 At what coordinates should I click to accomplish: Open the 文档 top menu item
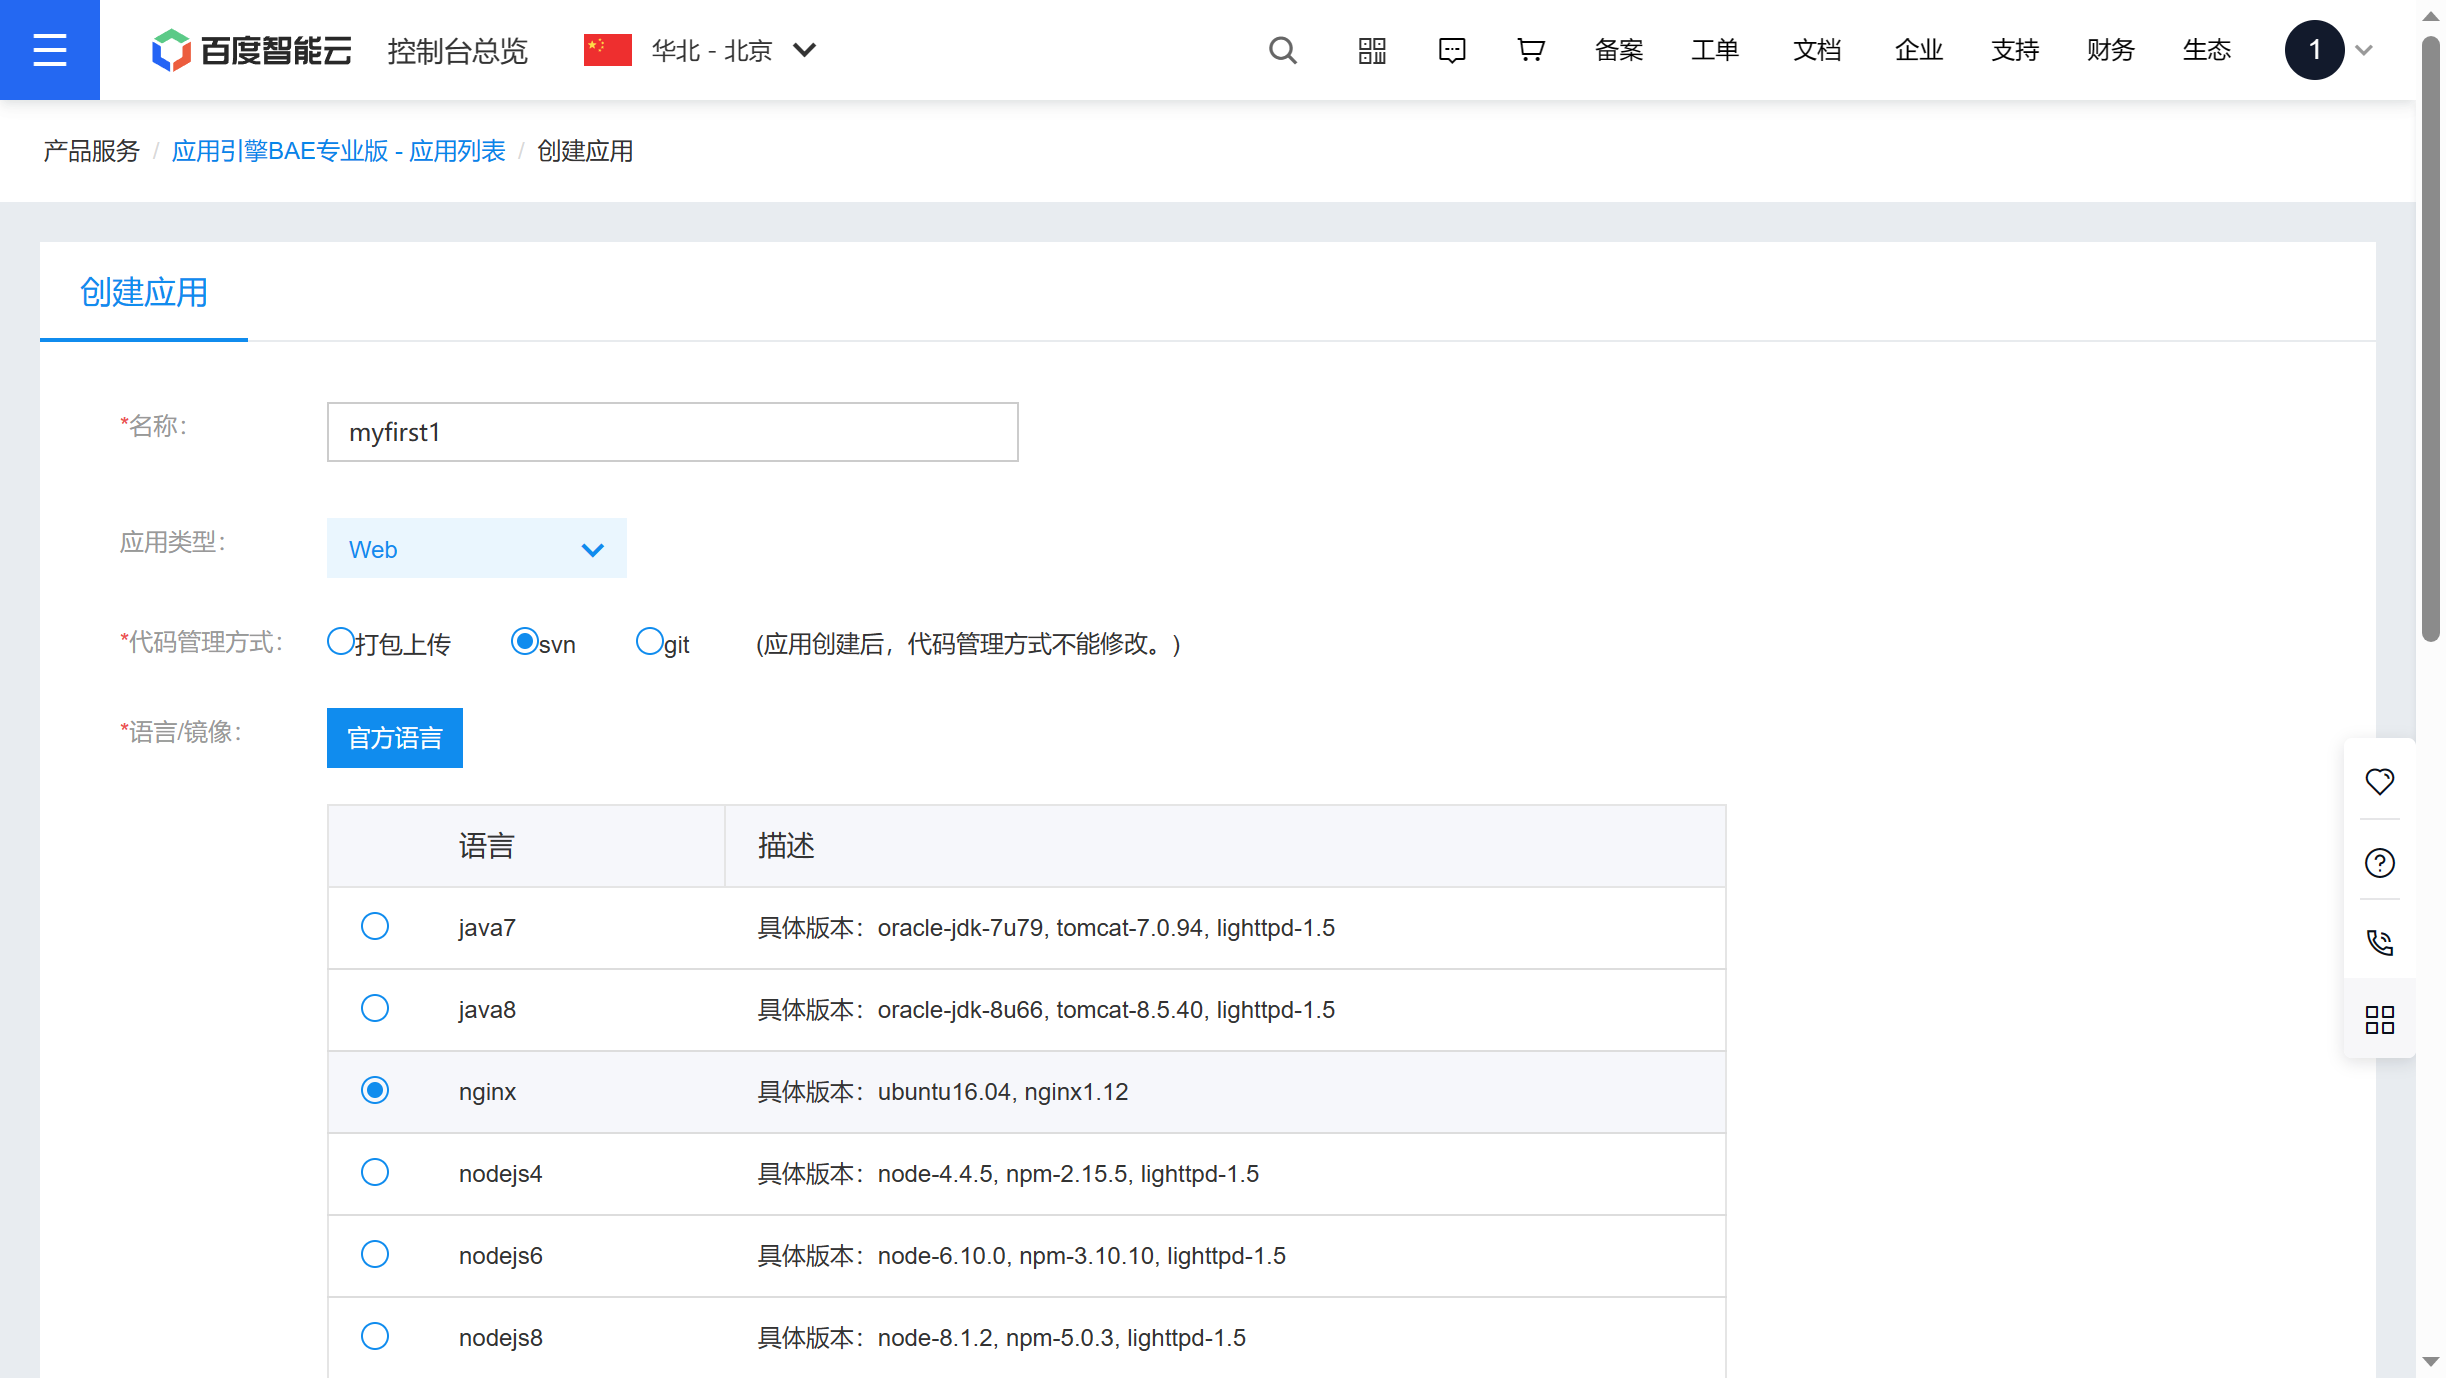click(1816, 50)
